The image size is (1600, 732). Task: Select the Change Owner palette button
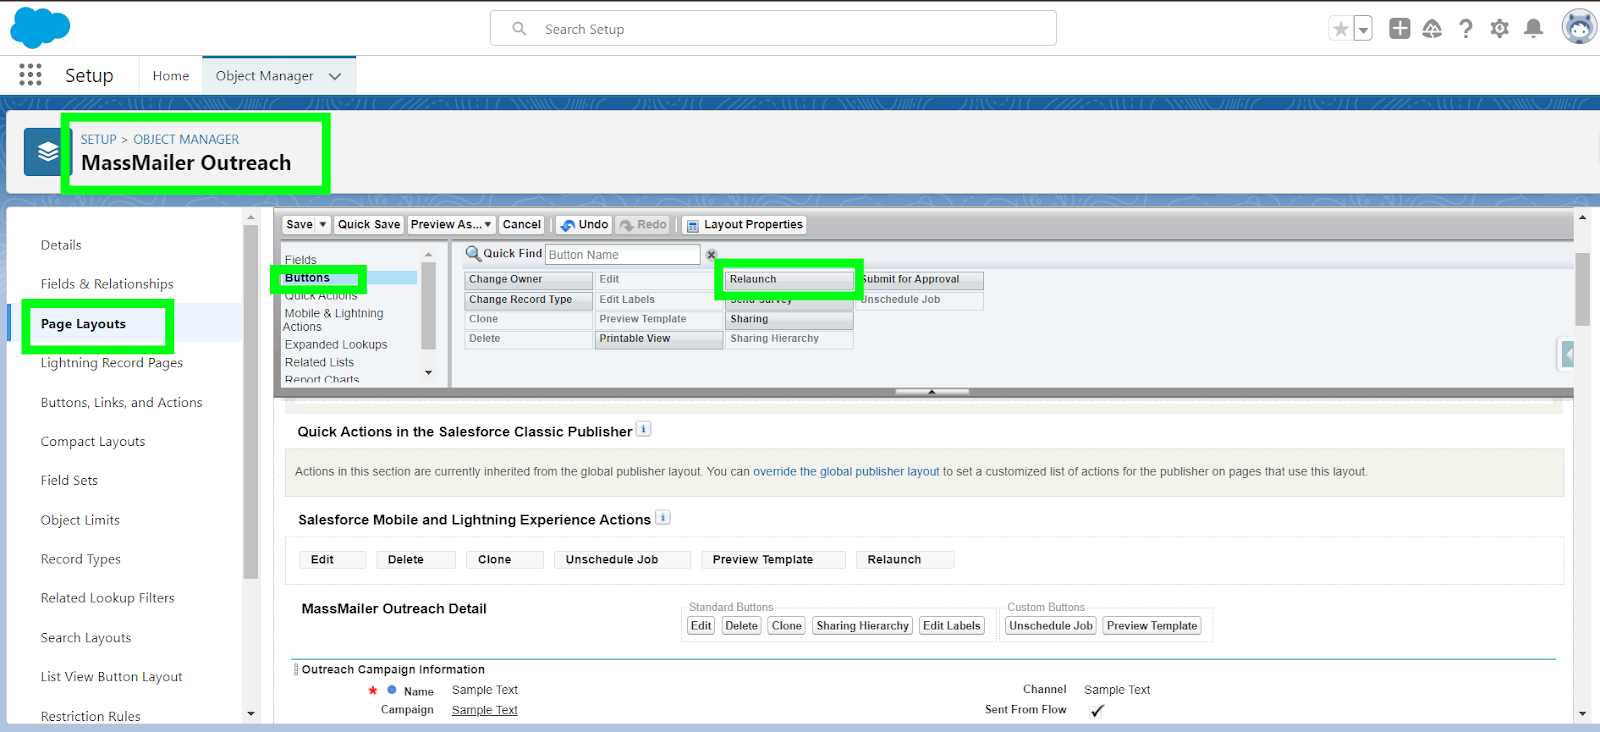528,280
